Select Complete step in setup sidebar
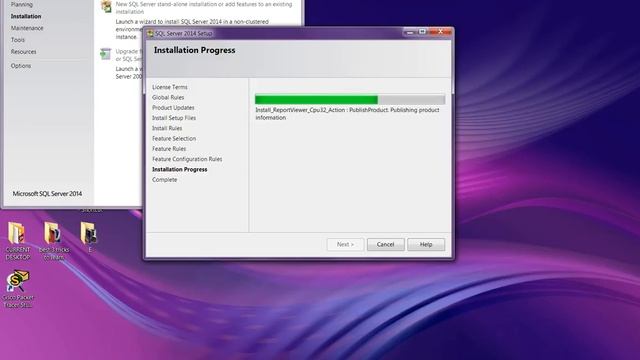Image resolution: width=640 pixels, height=360 pixels. tap(164, 180)
